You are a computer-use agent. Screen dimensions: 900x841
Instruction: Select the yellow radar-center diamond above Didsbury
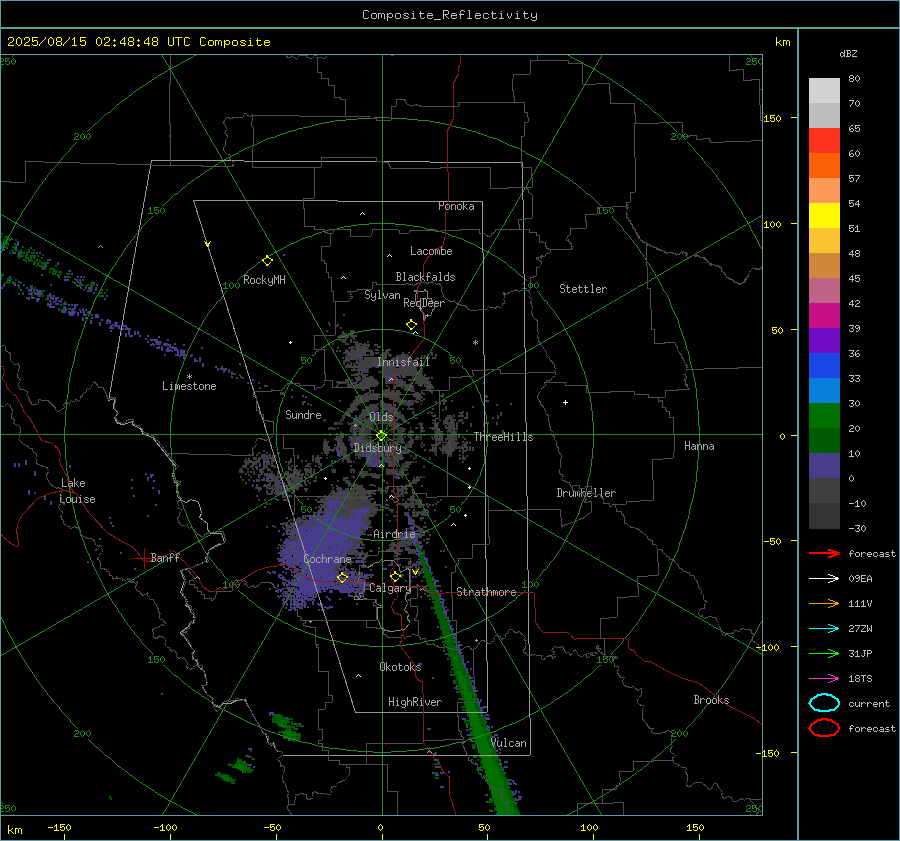(x=382, y=435)
